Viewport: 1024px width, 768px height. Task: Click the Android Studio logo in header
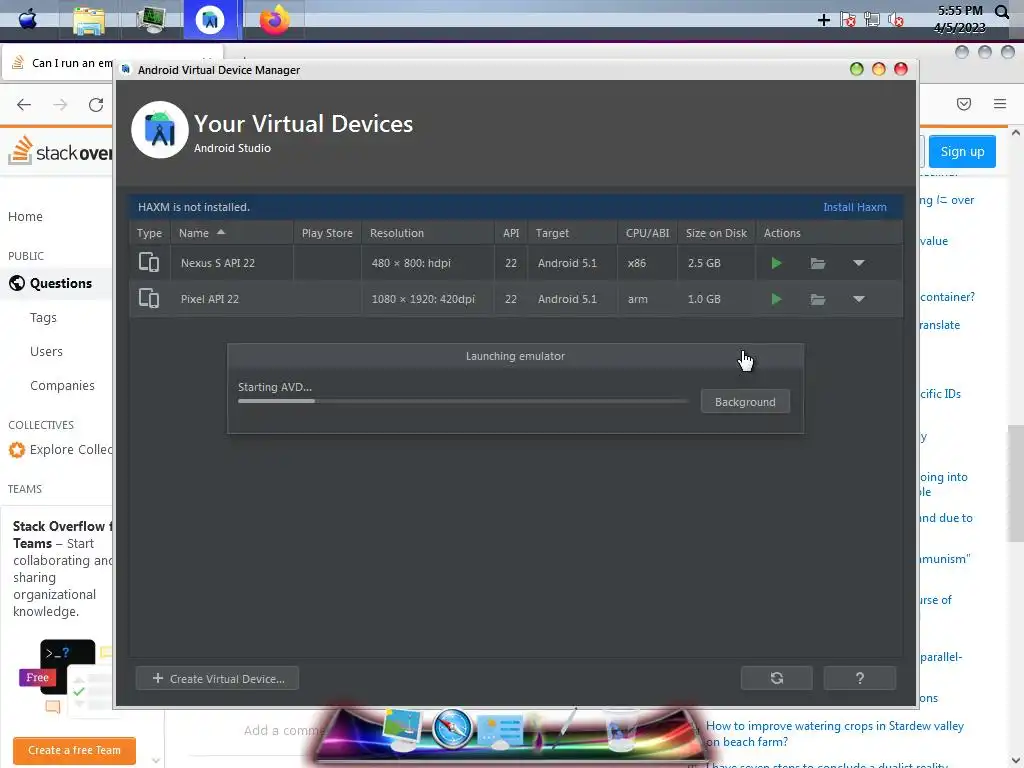pyautogui.click(x=160, y=129)
